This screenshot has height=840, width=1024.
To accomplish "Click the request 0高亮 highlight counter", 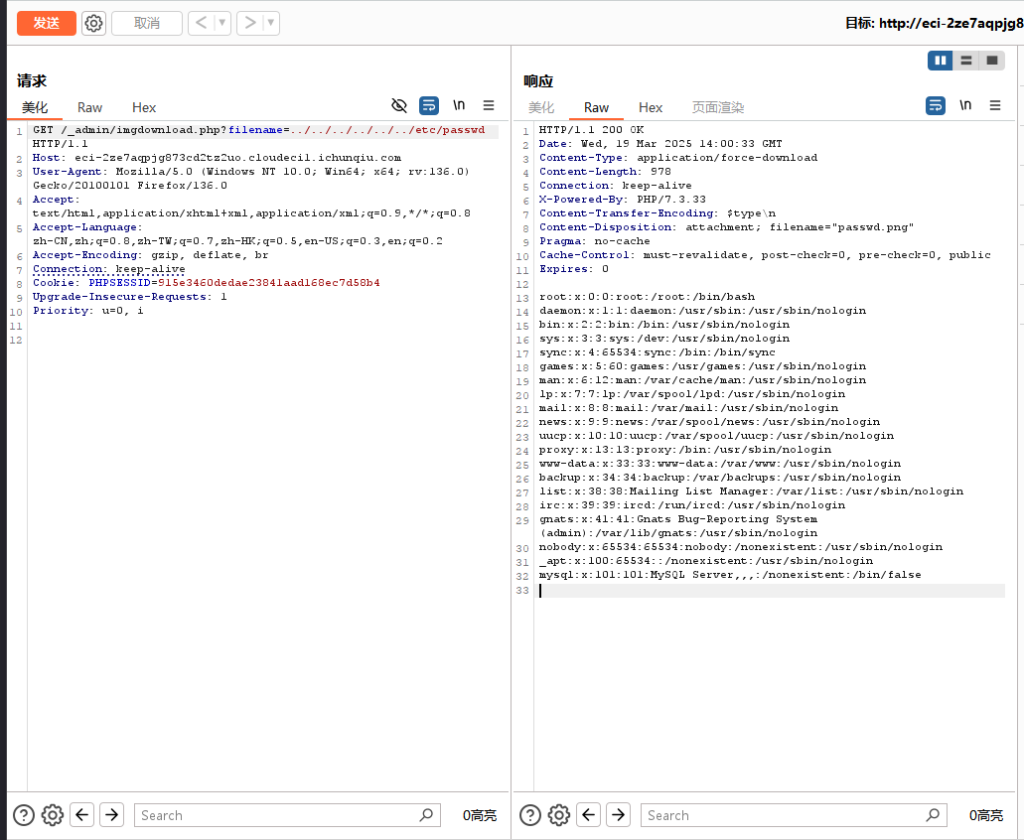I will coord(479,815).
